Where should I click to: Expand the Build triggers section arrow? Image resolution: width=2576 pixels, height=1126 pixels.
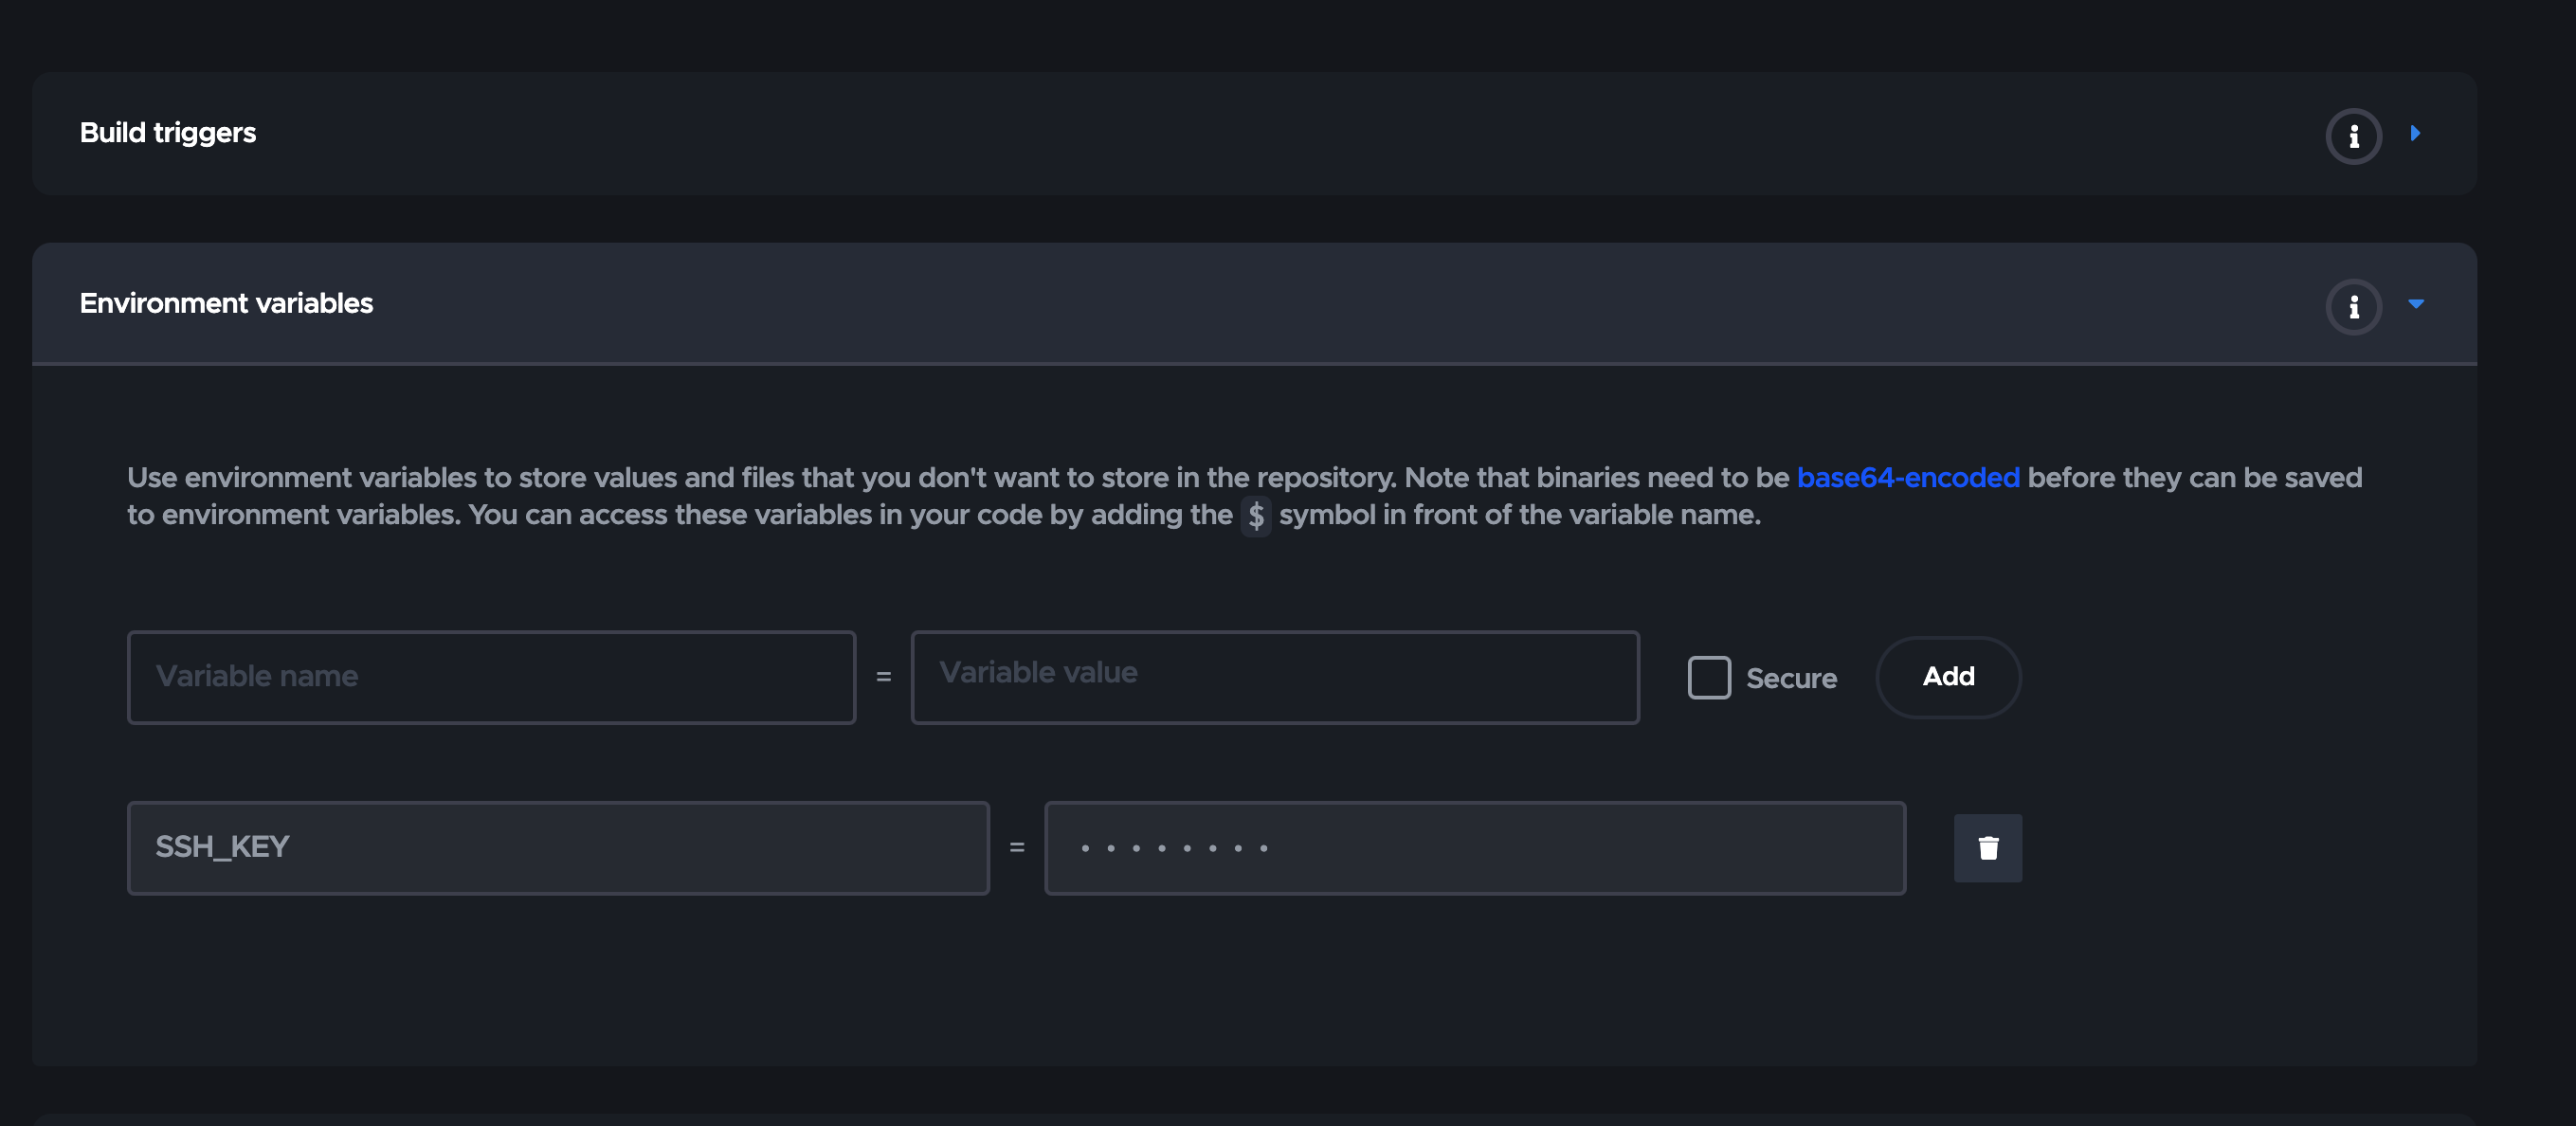[x=2415, y=133]
